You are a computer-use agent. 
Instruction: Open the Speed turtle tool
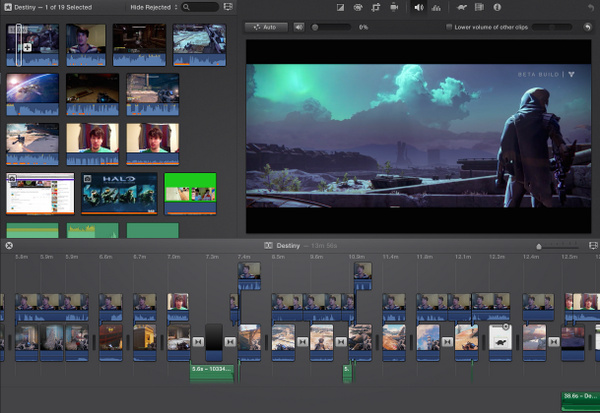461,7
